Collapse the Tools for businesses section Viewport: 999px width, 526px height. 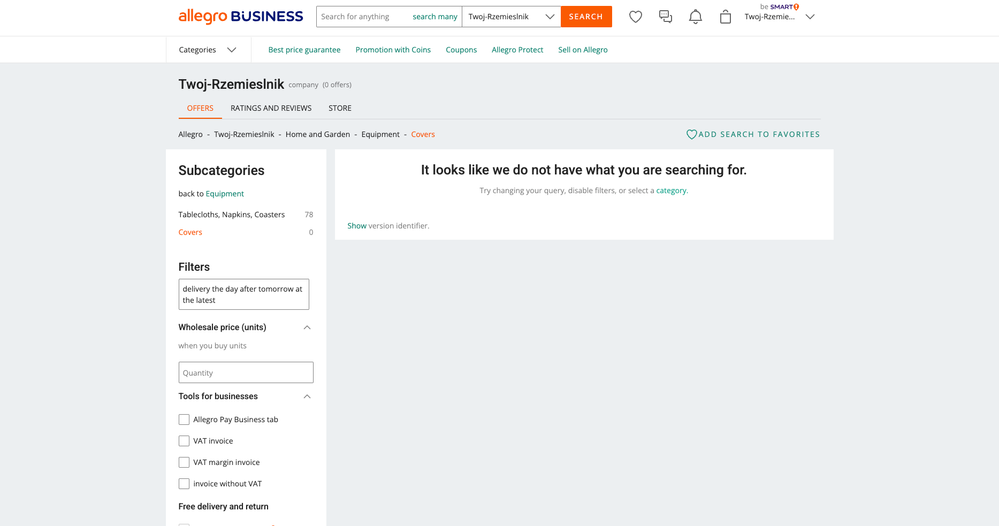(x=307, y=396)
